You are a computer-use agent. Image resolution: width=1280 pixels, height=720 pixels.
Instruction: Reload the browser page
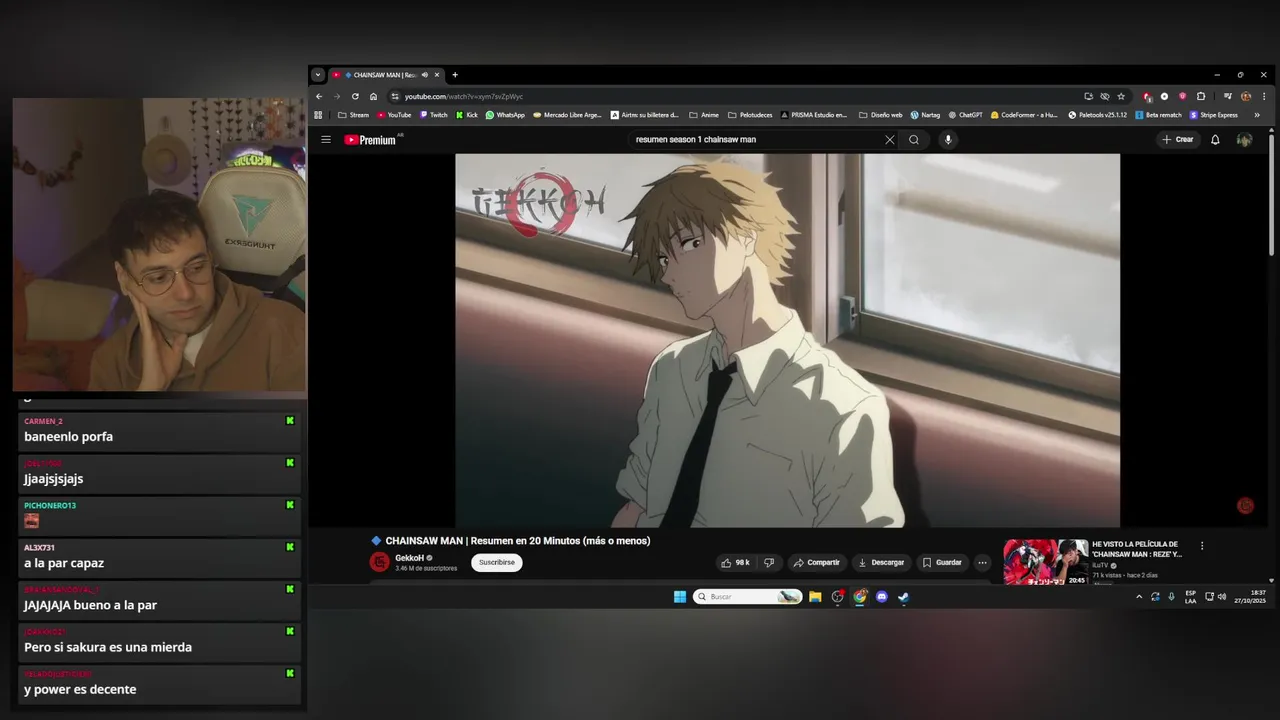(x=355, y=97)
